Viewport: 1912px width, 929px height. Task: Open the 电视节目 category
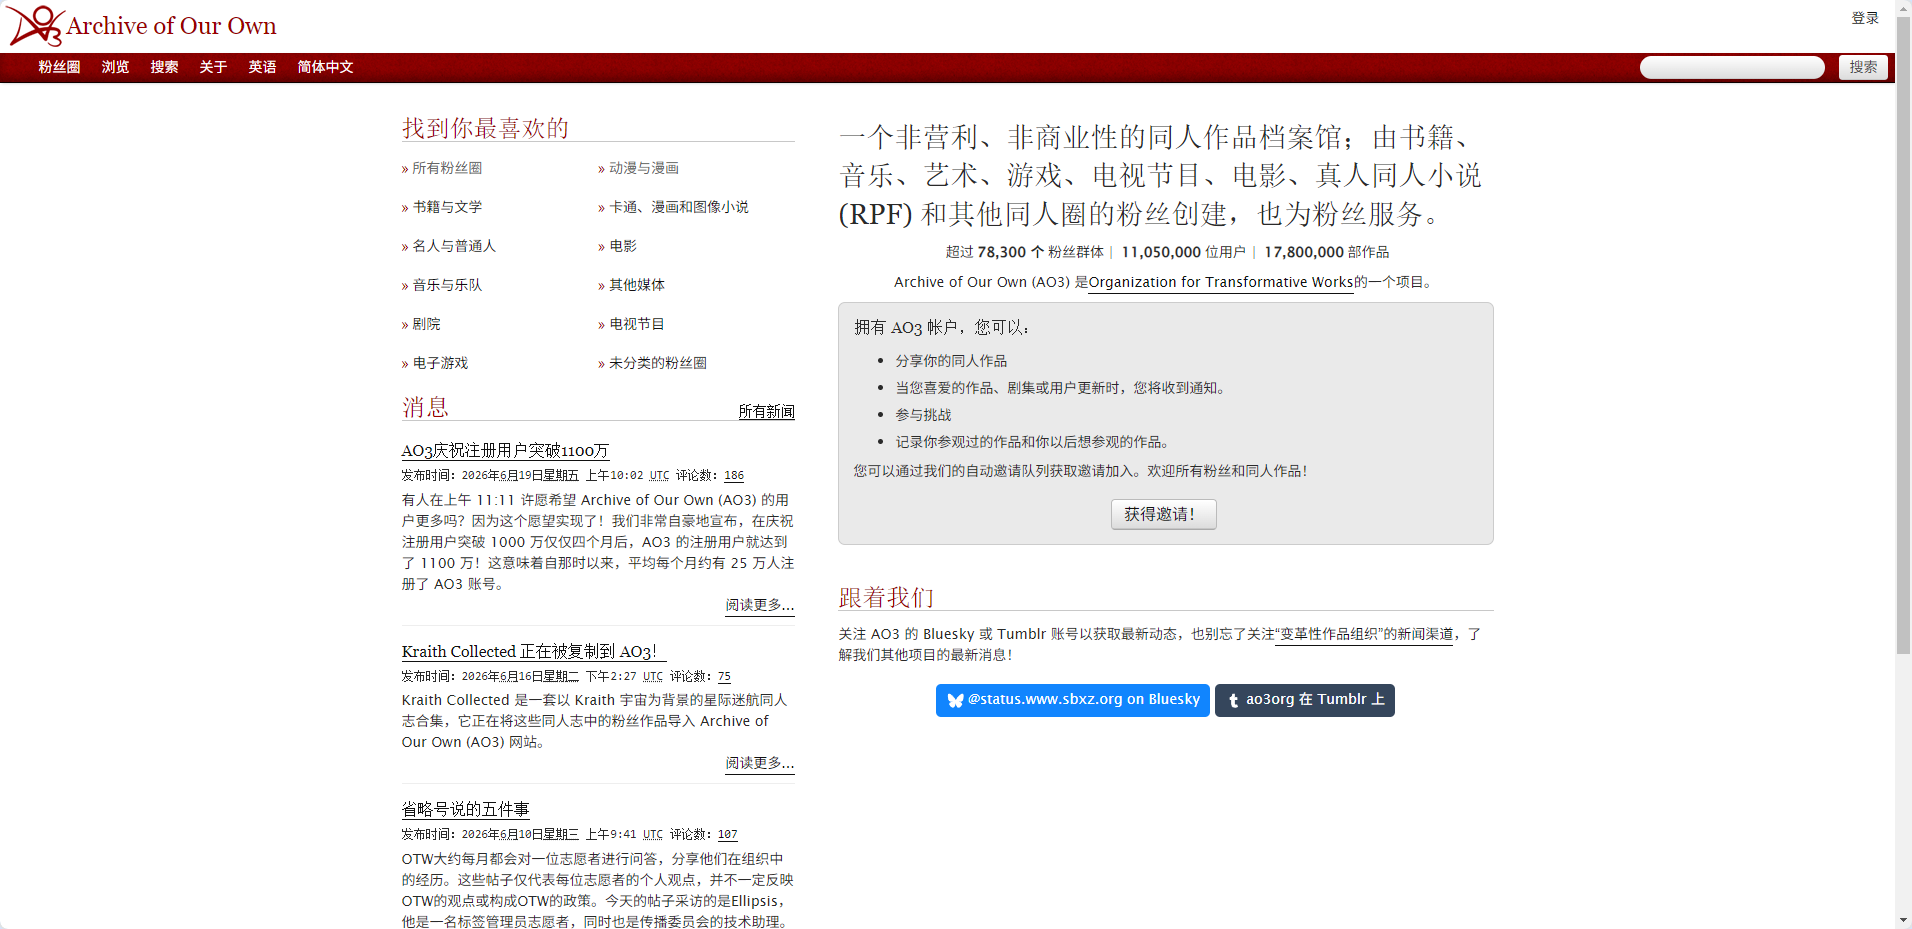(636, 324)
